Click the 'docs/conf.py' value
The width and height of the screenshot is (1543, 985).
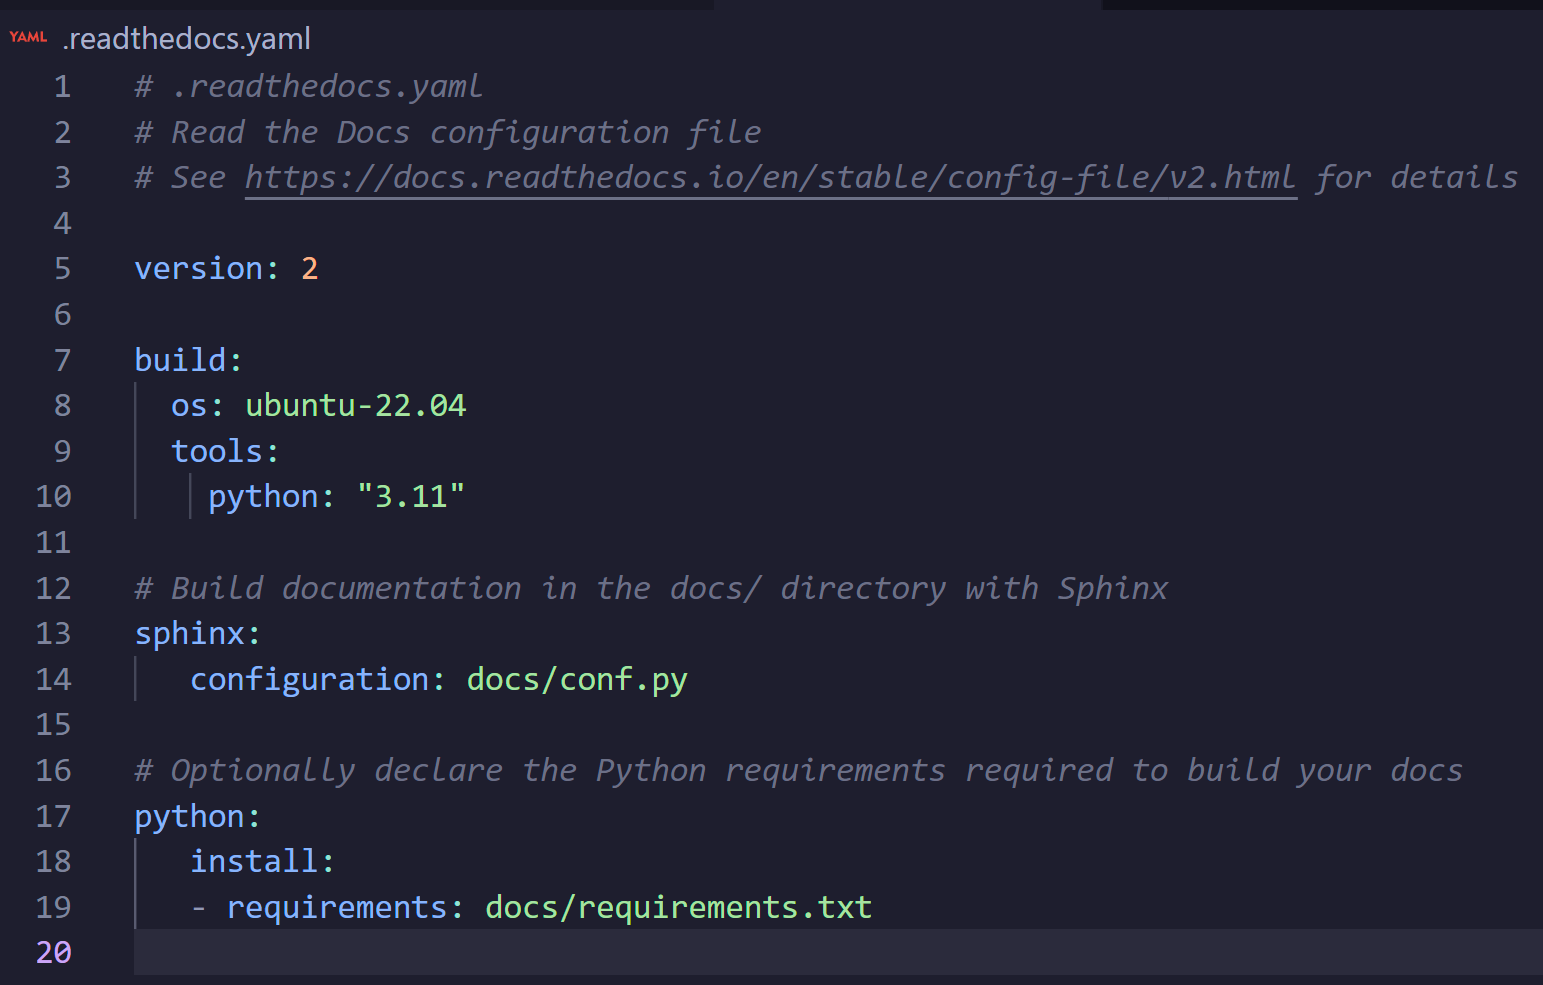click(x=577, y=679)
